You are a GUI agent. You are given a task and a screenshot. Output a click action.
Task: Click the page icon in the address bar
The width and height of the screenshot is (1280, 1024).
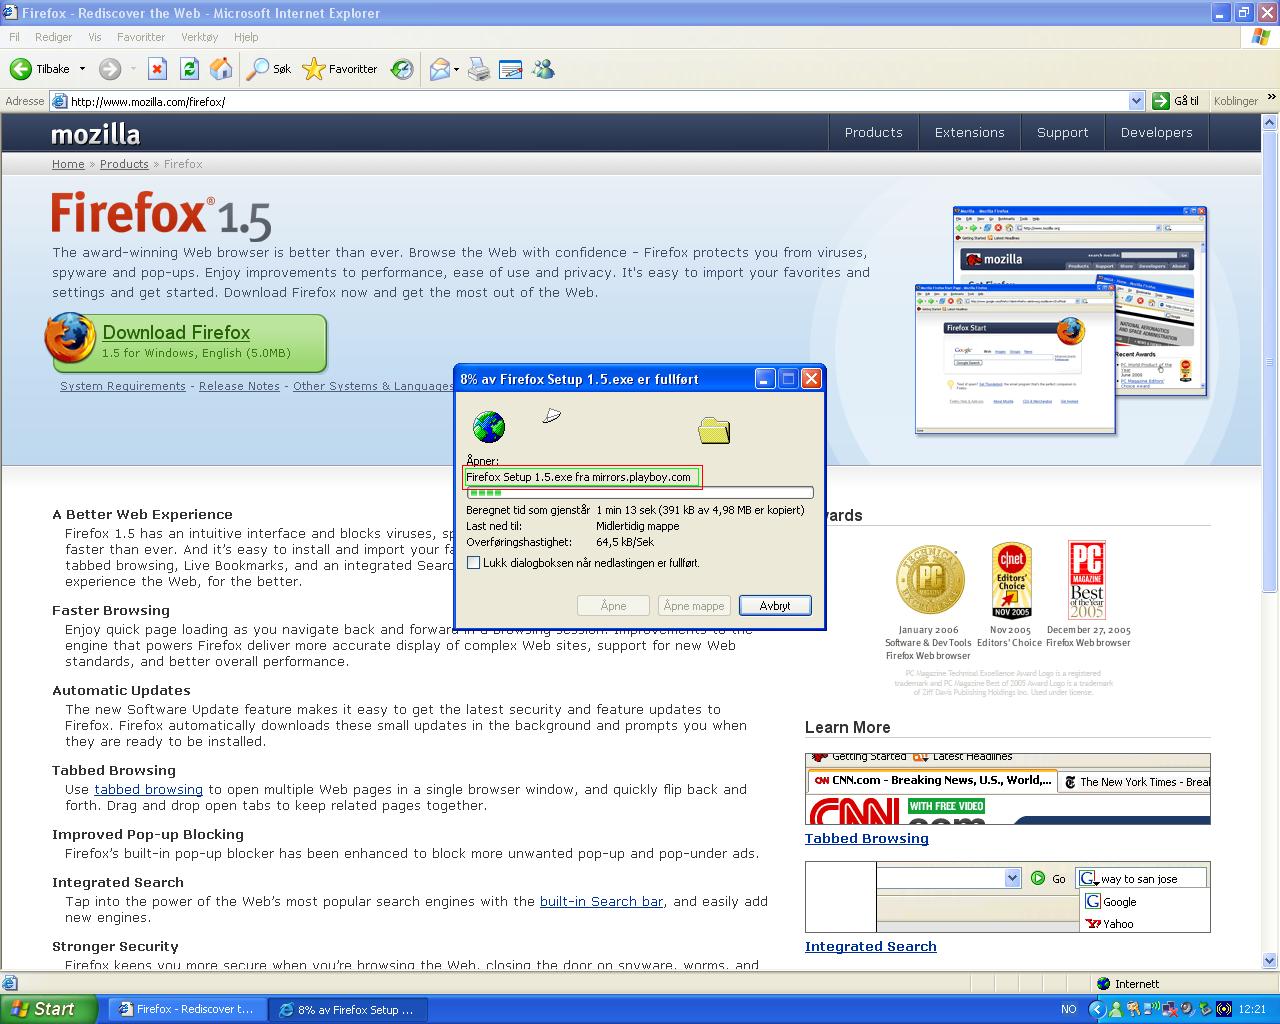[60, 101]
